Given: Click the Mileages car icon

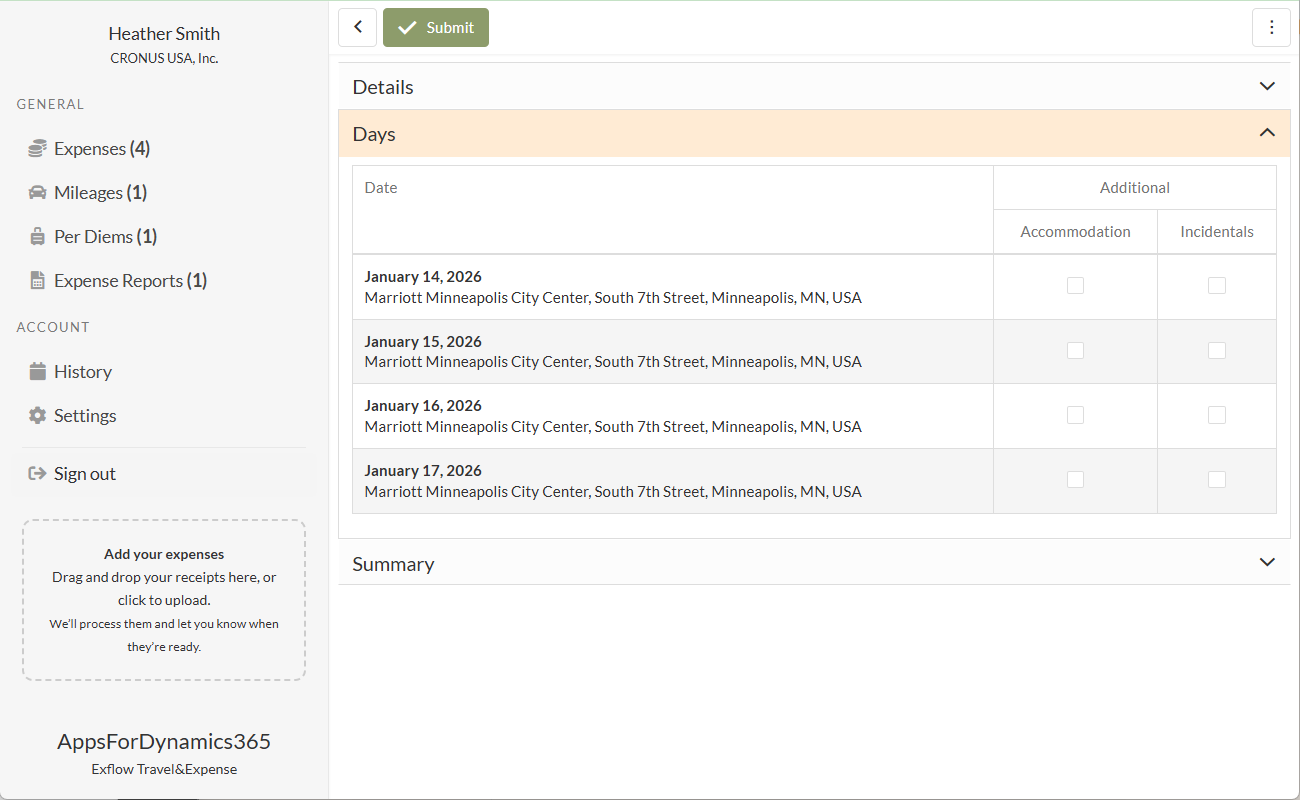Looking at the screenshot, I should click(x=37, y=193).
